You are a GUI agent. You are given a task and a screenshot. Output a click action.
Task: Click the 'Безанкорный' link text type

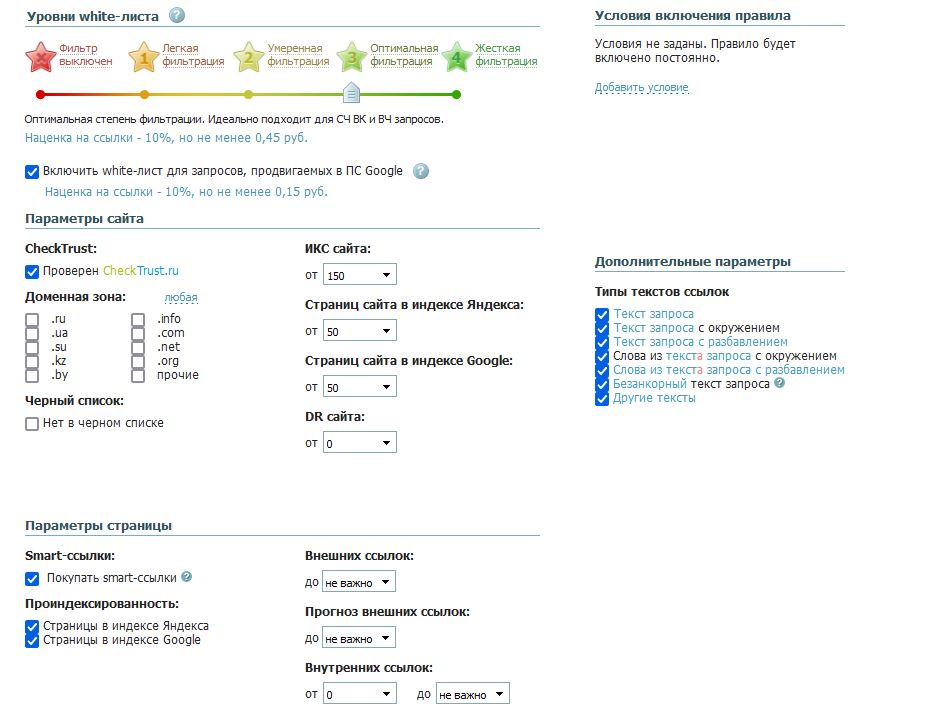[x=650, y=383]
